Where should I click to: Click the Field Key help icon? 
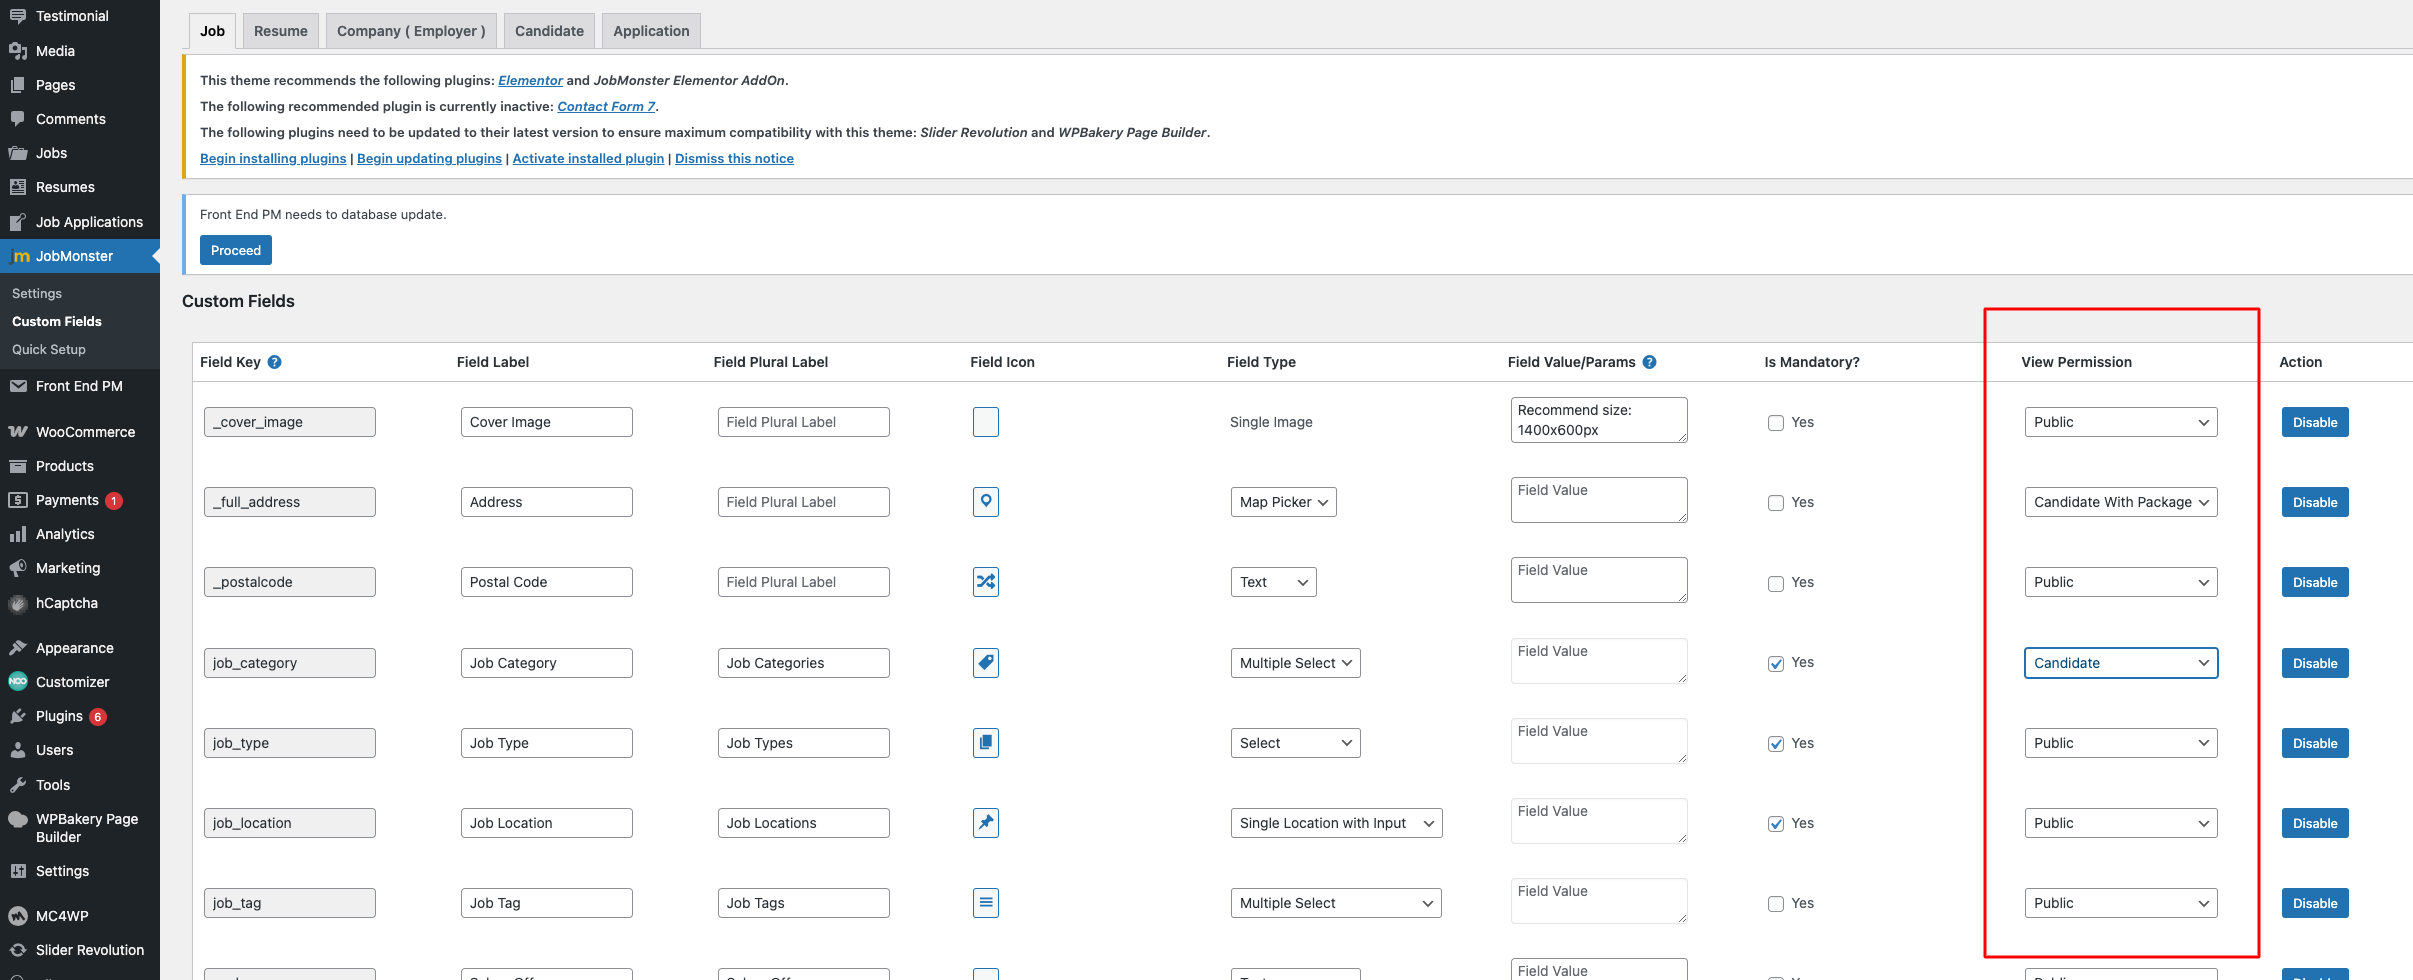coord(274,362)
